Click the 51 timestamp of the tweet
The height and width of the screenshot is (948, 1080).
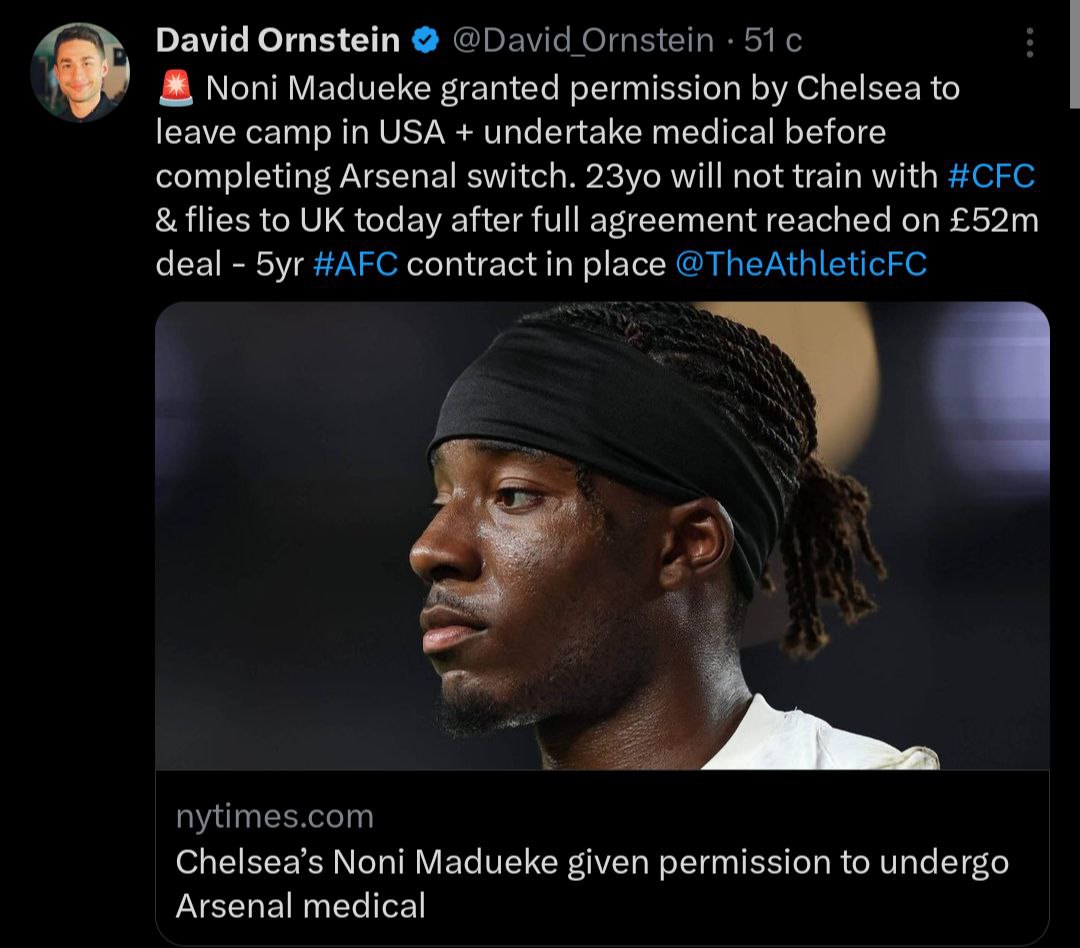pyautogui.click(x=773, y=41)
